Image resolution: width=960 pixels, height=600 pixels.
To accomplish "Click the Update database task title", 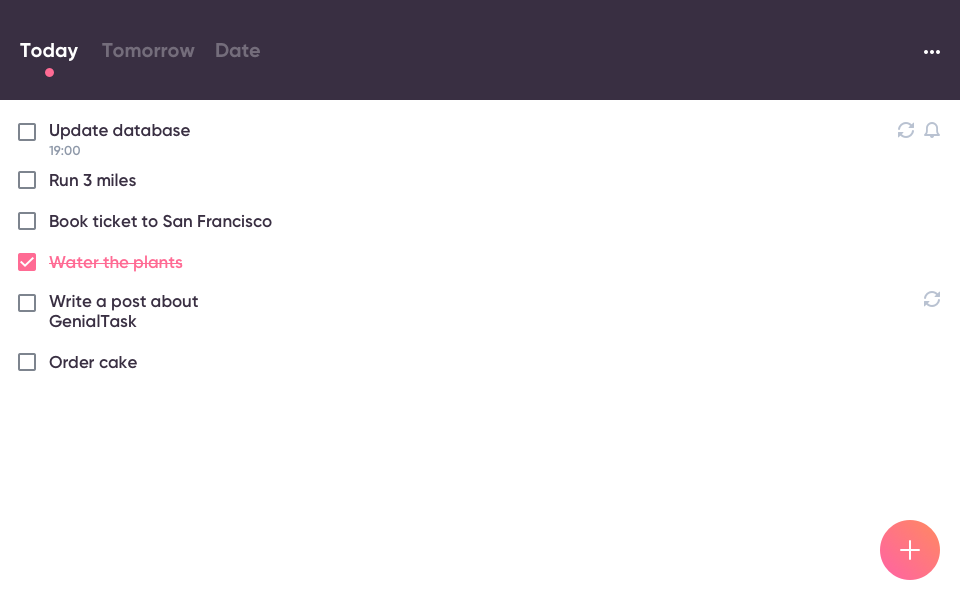I will (119, 130).
